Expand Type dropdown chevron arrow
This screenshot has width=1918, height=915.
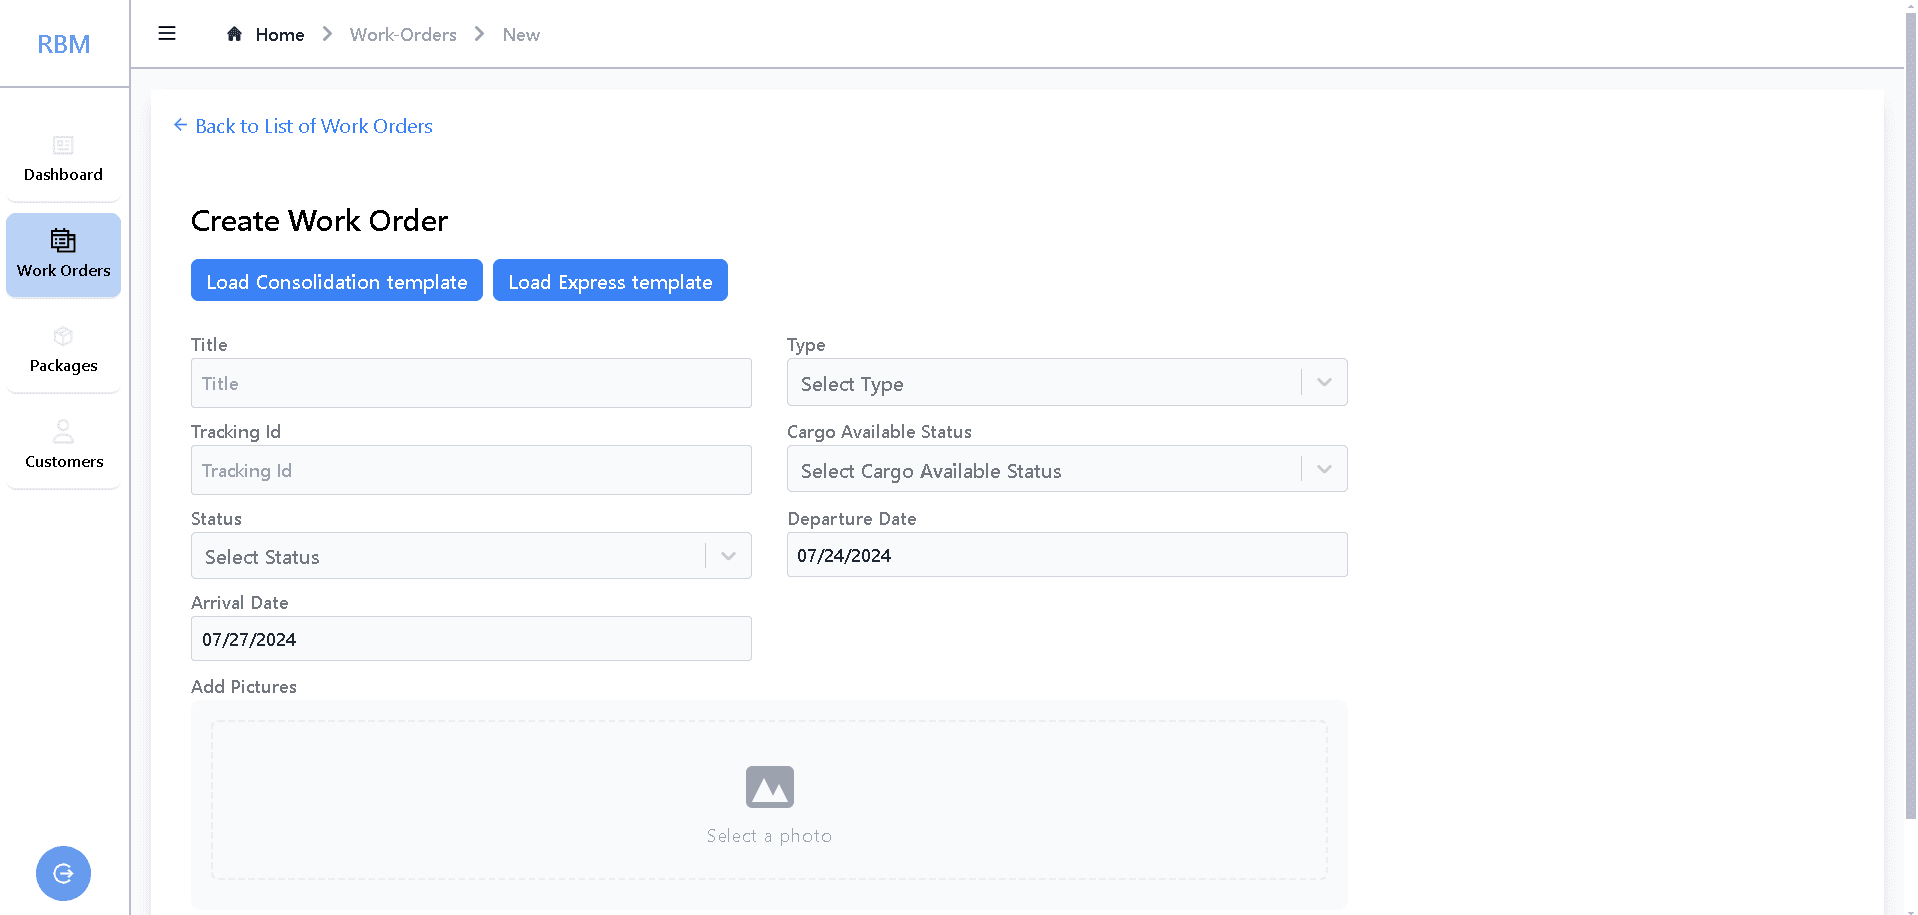click(x=1324, y=383)
